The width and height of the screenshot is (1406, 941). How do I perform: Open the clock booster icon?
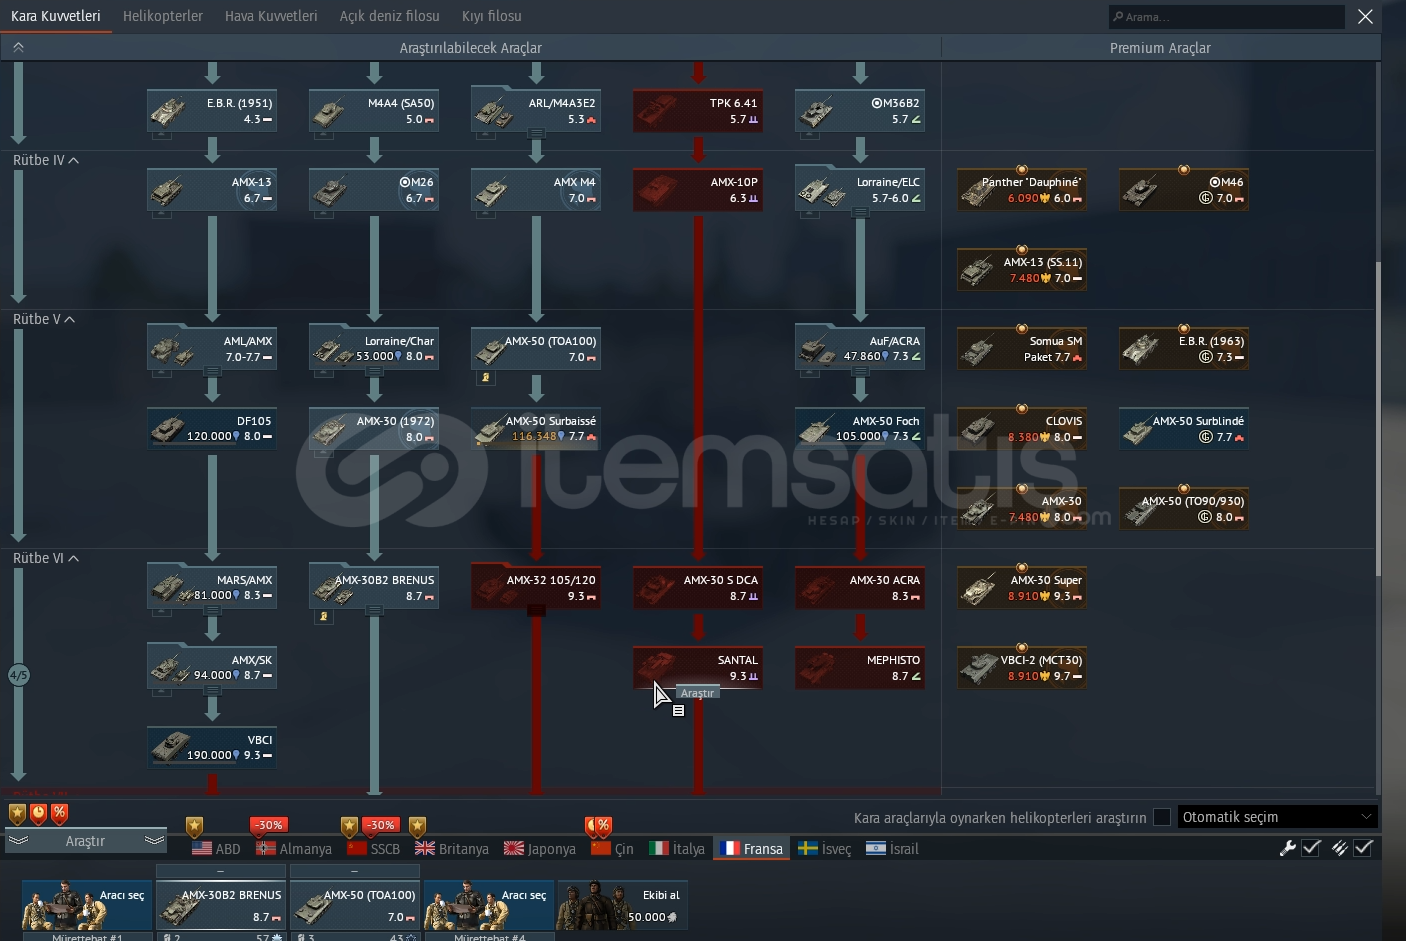tap(38, 813)
